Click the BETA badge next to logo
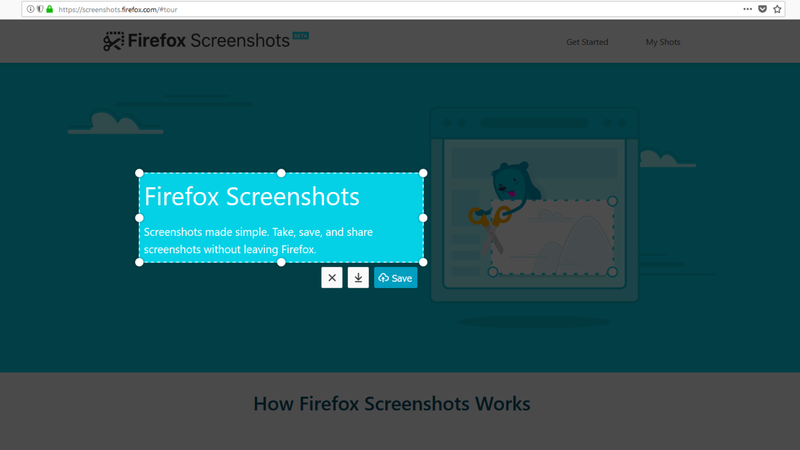This screenshot has width=800, height=450. (x=301, y=35)
